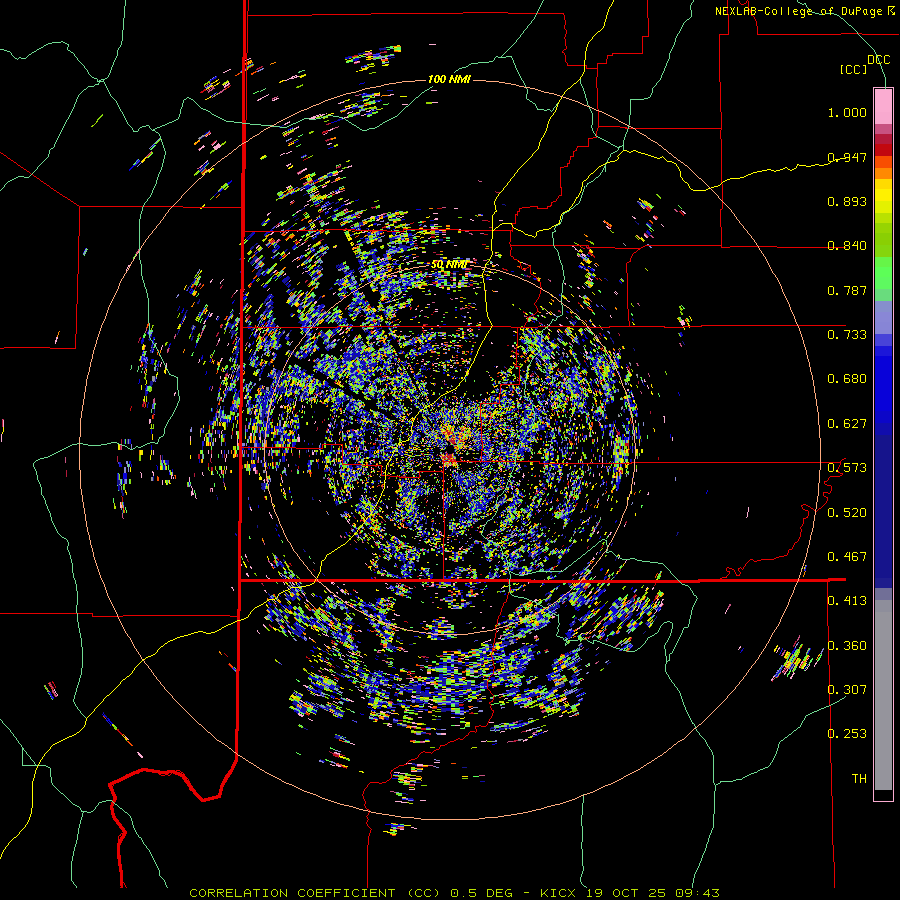Select the 0.680 color scale value
900x900 pixels.
(x=847, y=379)
